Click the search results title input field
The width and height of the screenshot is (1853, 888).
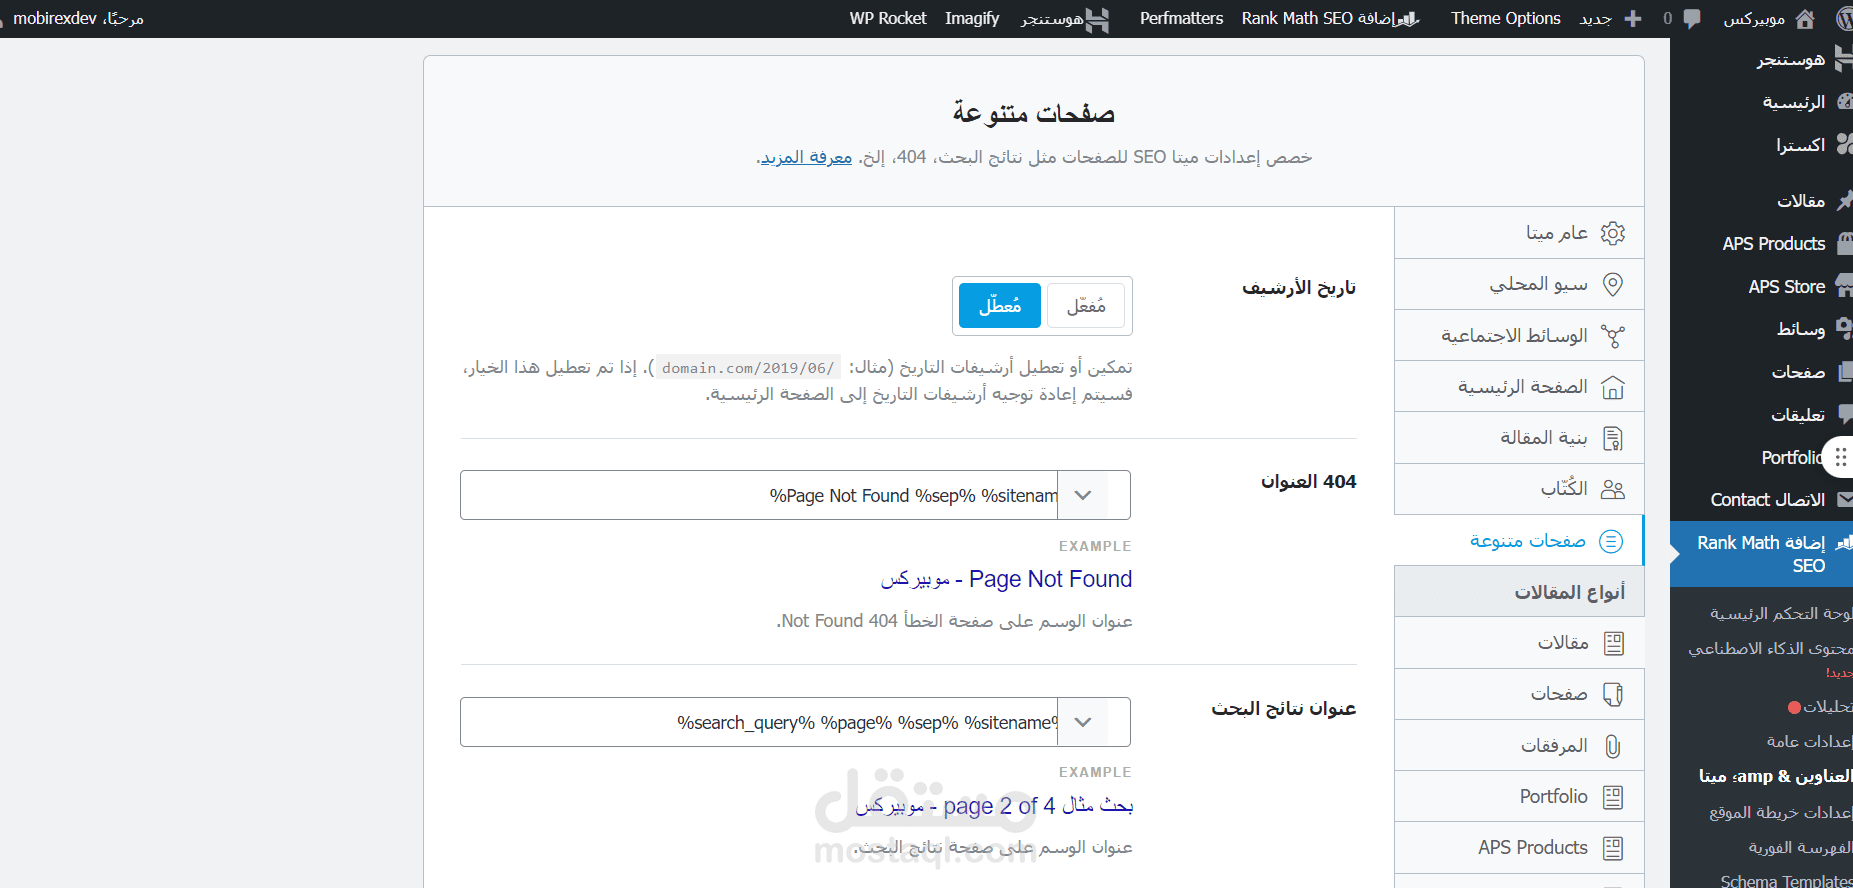(x=759, y=722)
